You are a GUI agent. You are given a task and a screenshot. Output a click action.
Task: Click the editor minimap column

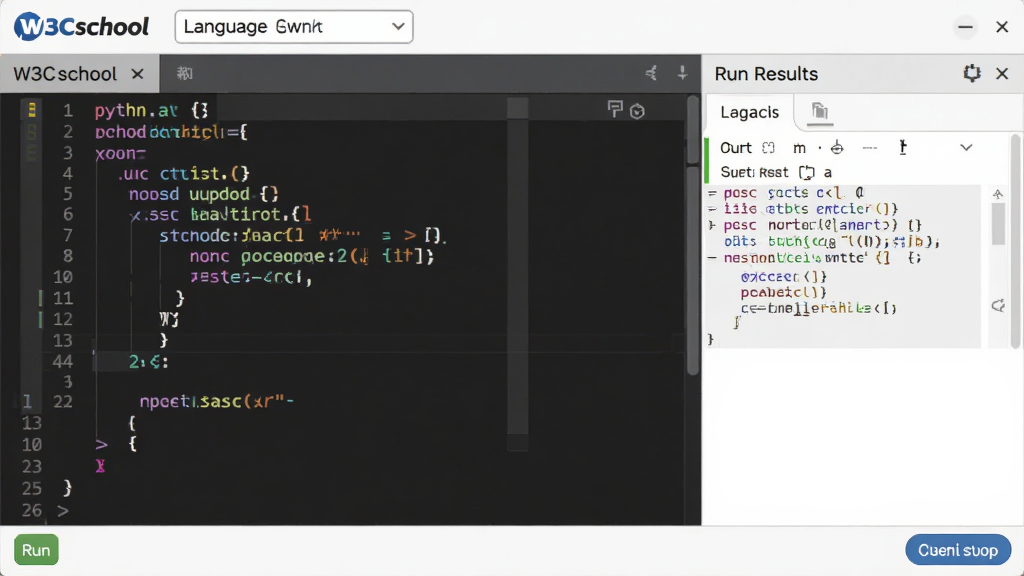(x=518, y=274)
